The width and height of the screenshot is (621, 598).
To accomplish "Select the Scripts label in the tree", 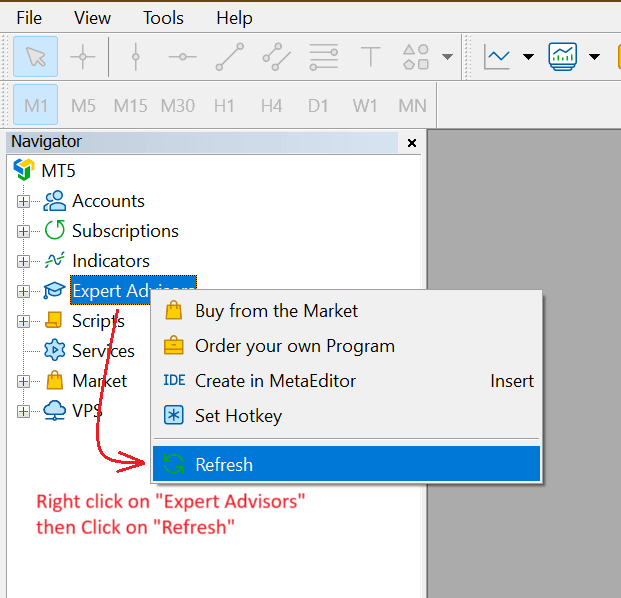I will (98, 321).
